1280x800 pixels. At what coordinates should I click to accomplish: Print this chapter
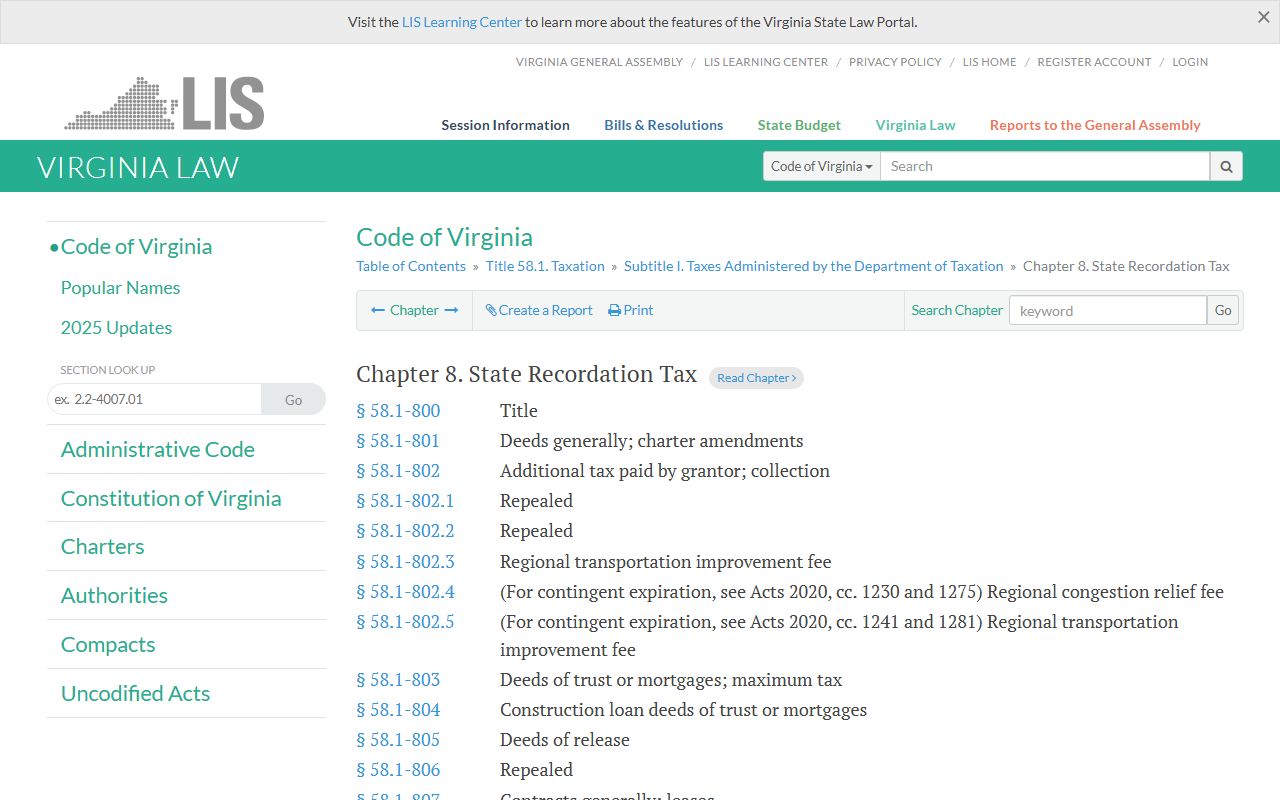click(631, 310)
